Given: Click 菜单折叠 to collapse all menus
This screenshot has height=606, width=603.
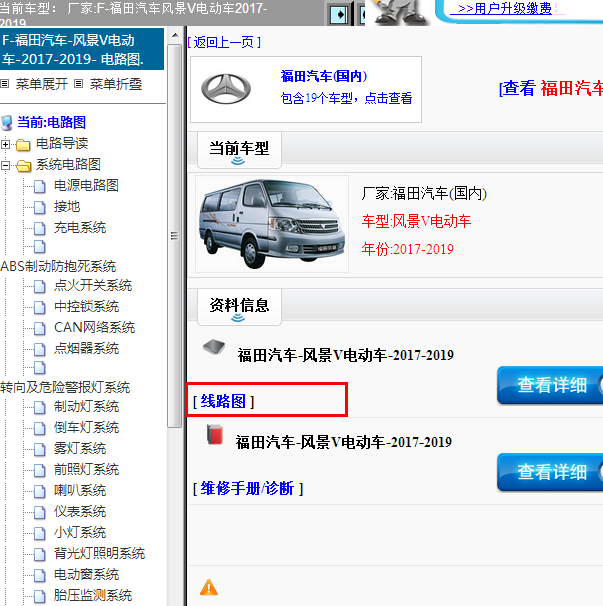Looking at the screenshot, I should click(x=116, y=84).
